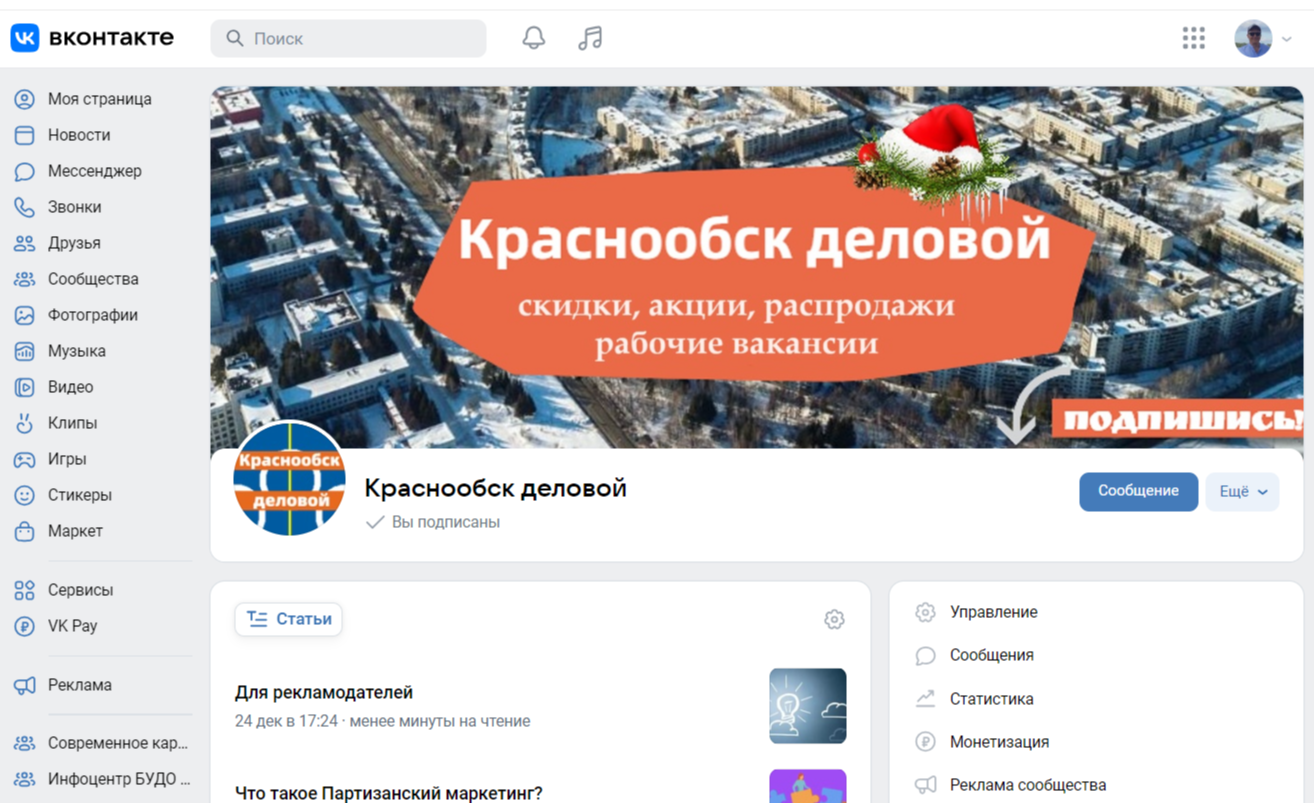Open Монетизация in community menu
1315x803 pixels.
coord(998,742)
